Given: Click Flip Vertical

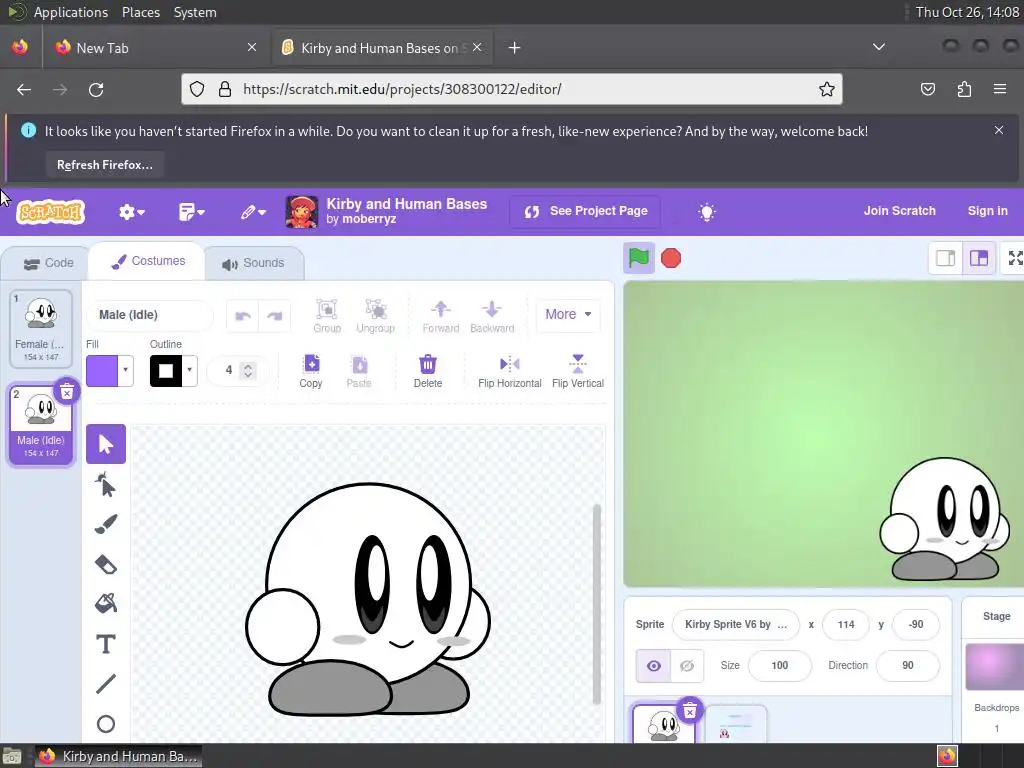Looking at the screenshot, I should 577,371.
